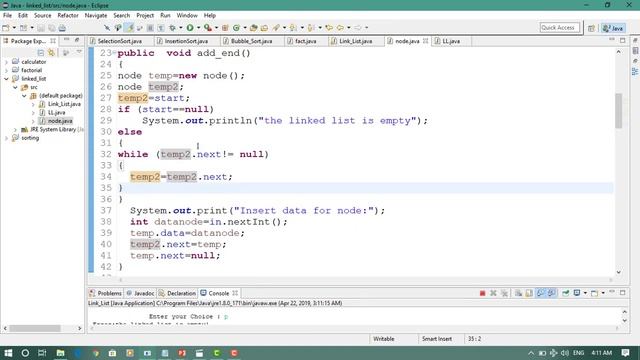Open the Run button dropdown arrow

point(198,28)
